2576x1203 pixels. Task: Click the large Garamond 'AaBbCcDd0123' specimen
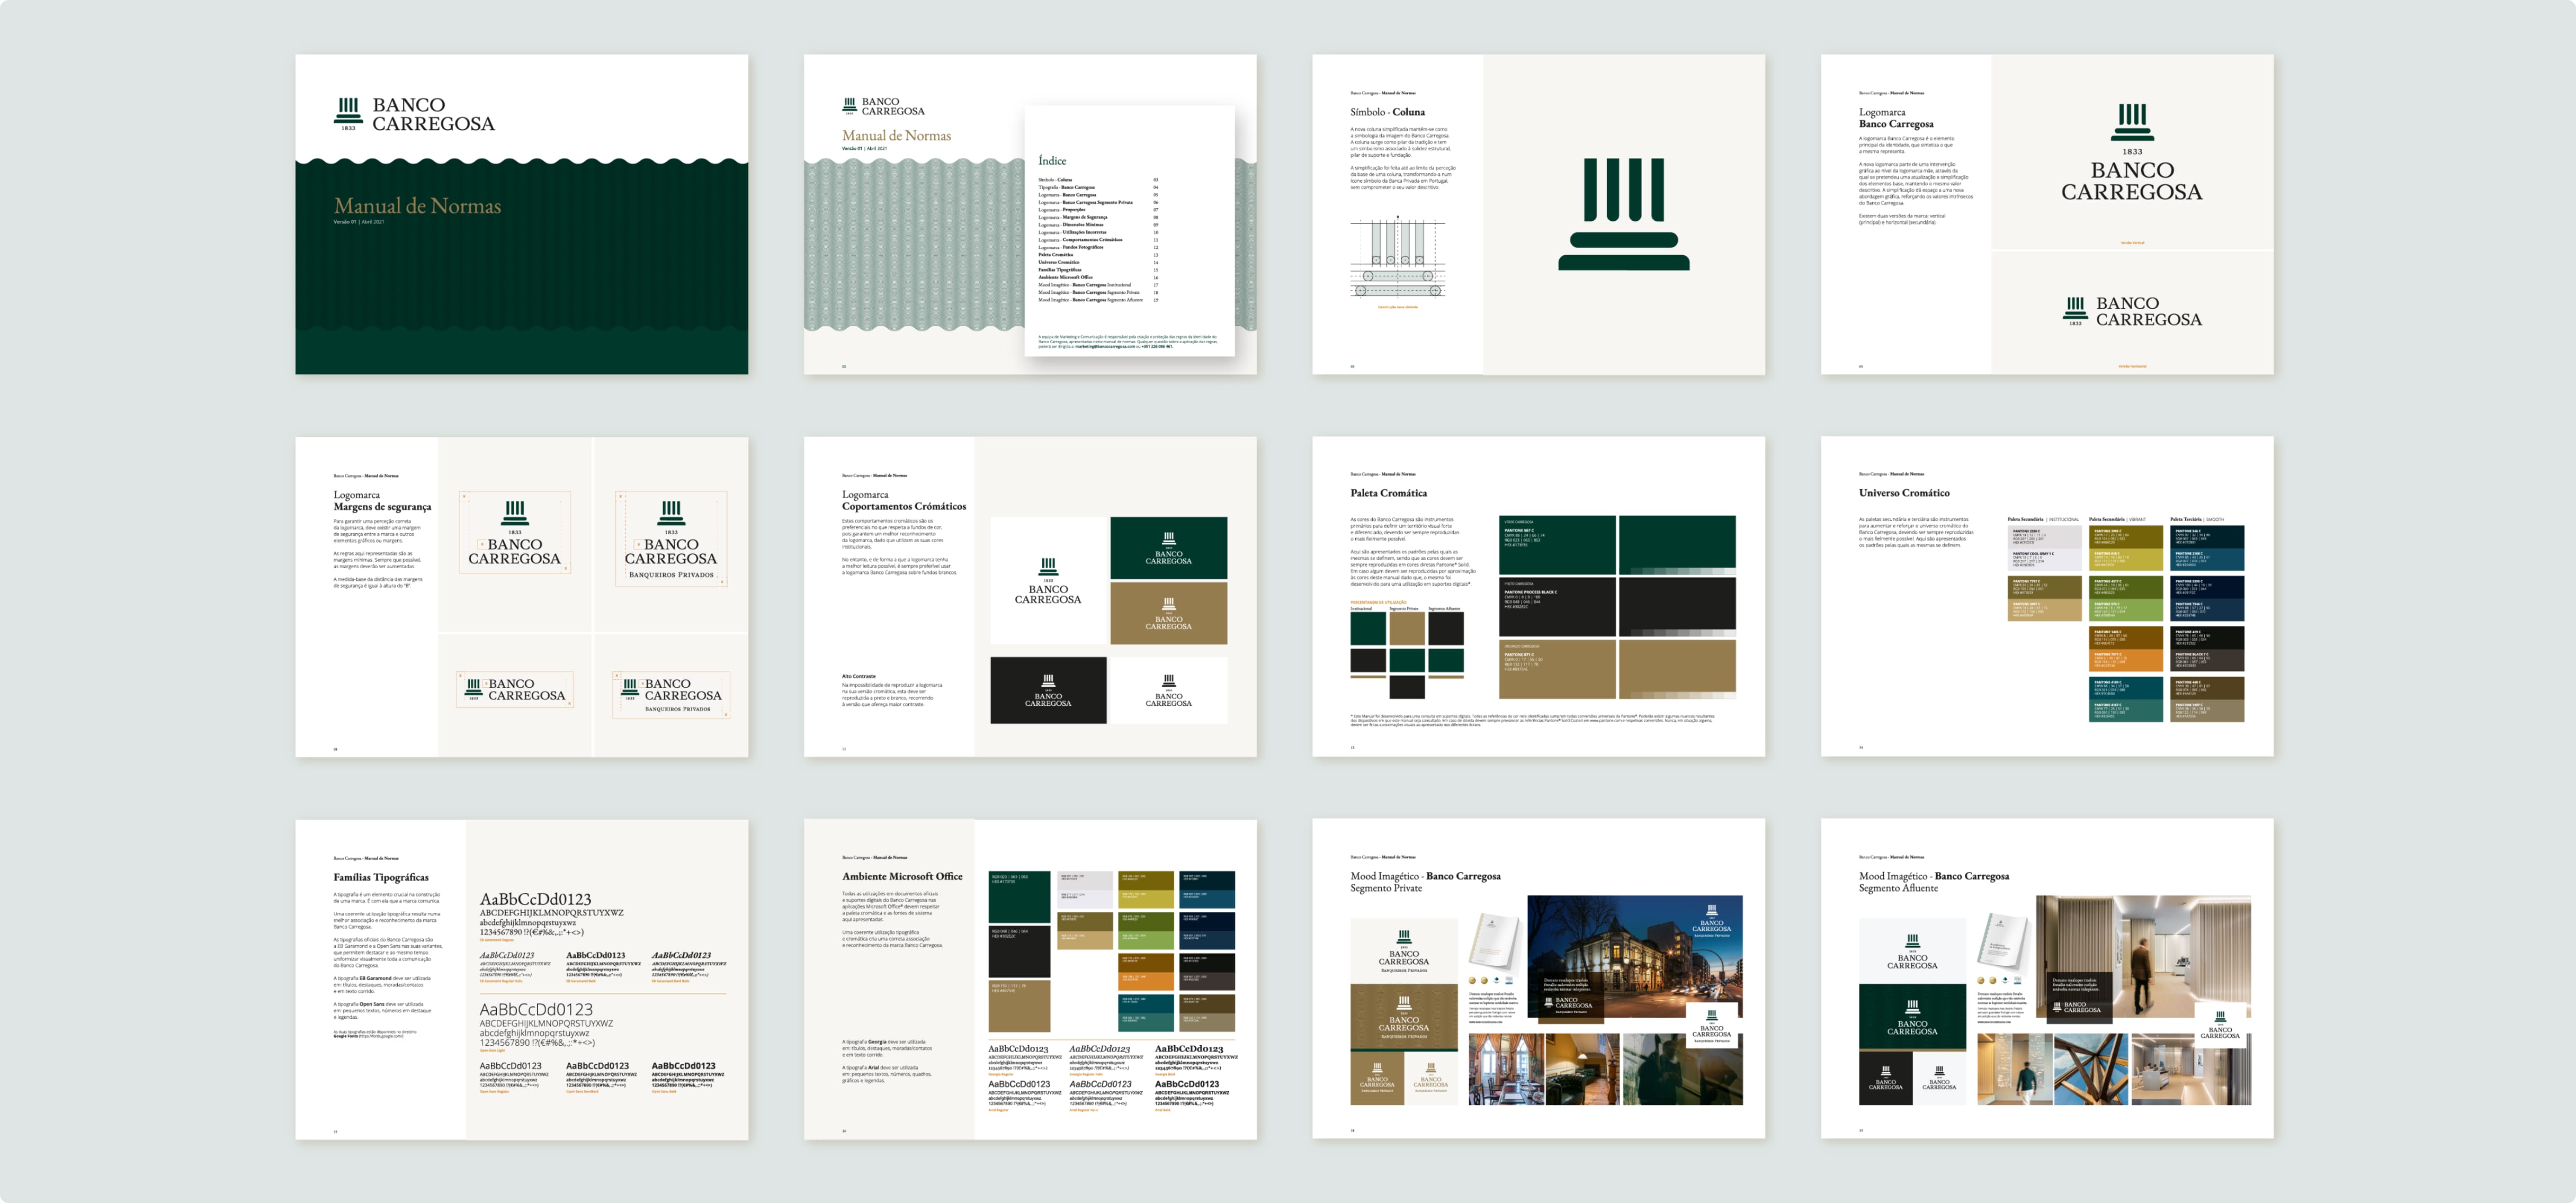click(x=535, y=899)
